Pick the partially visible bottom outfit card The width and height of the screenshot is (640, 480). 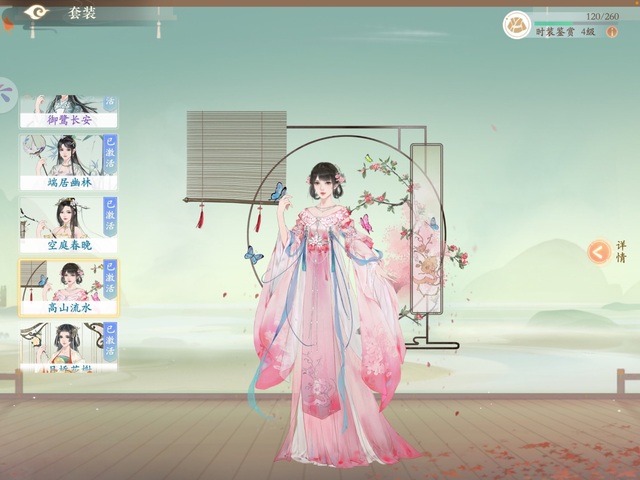click(x=68, y=348)
